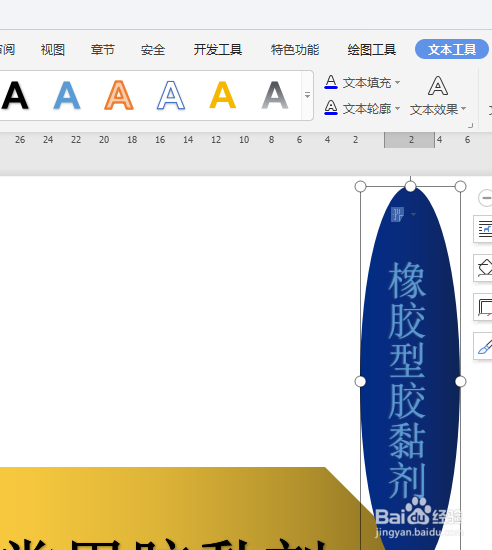Open the 绘图工具 tab

click(372, 50)
